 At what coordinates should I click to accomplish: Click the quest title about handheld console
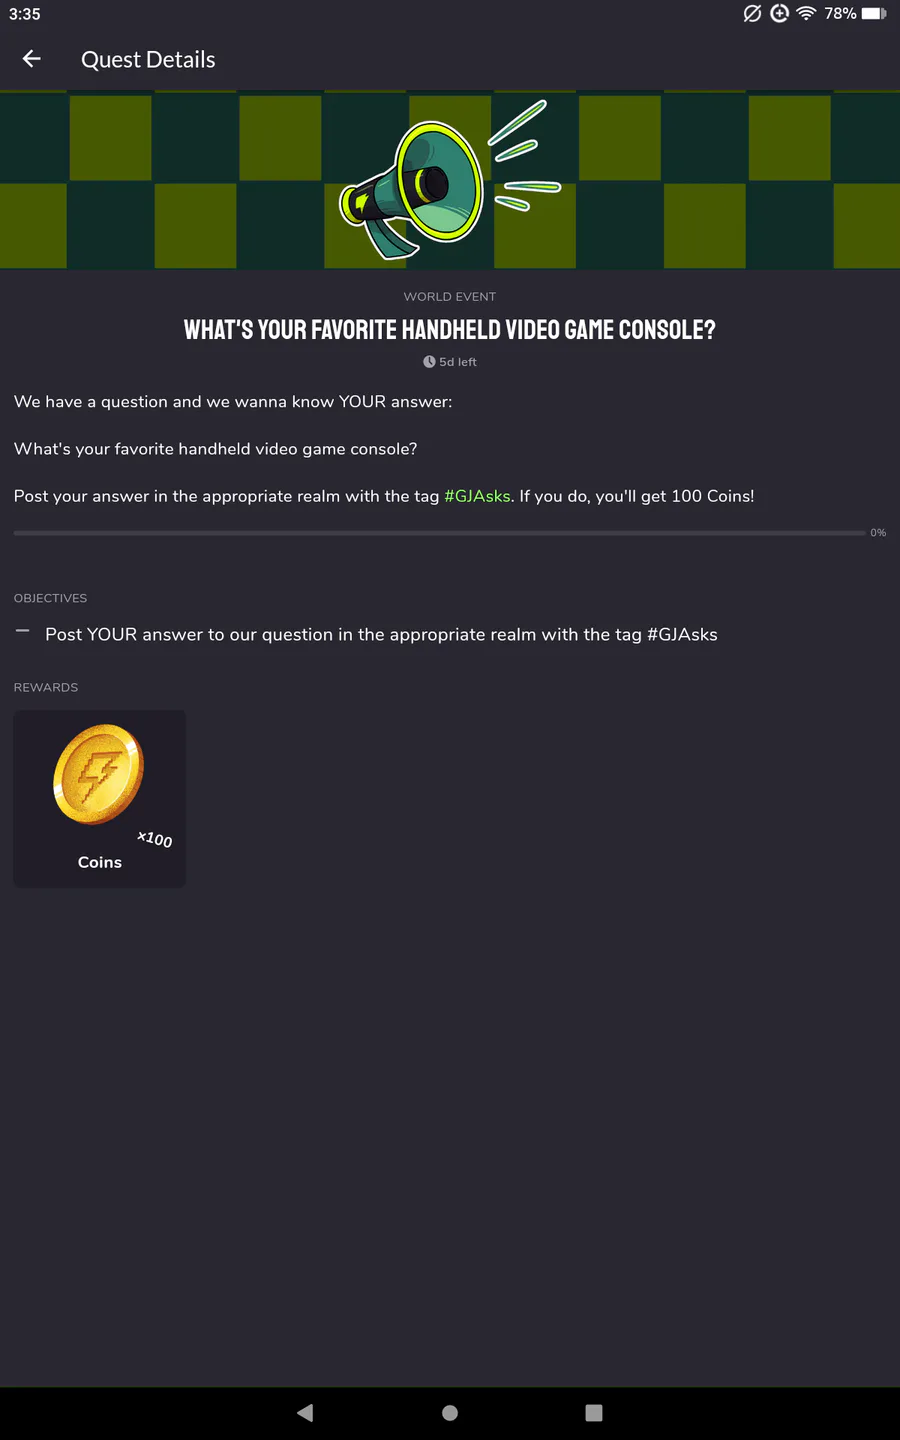click(450, 330)
